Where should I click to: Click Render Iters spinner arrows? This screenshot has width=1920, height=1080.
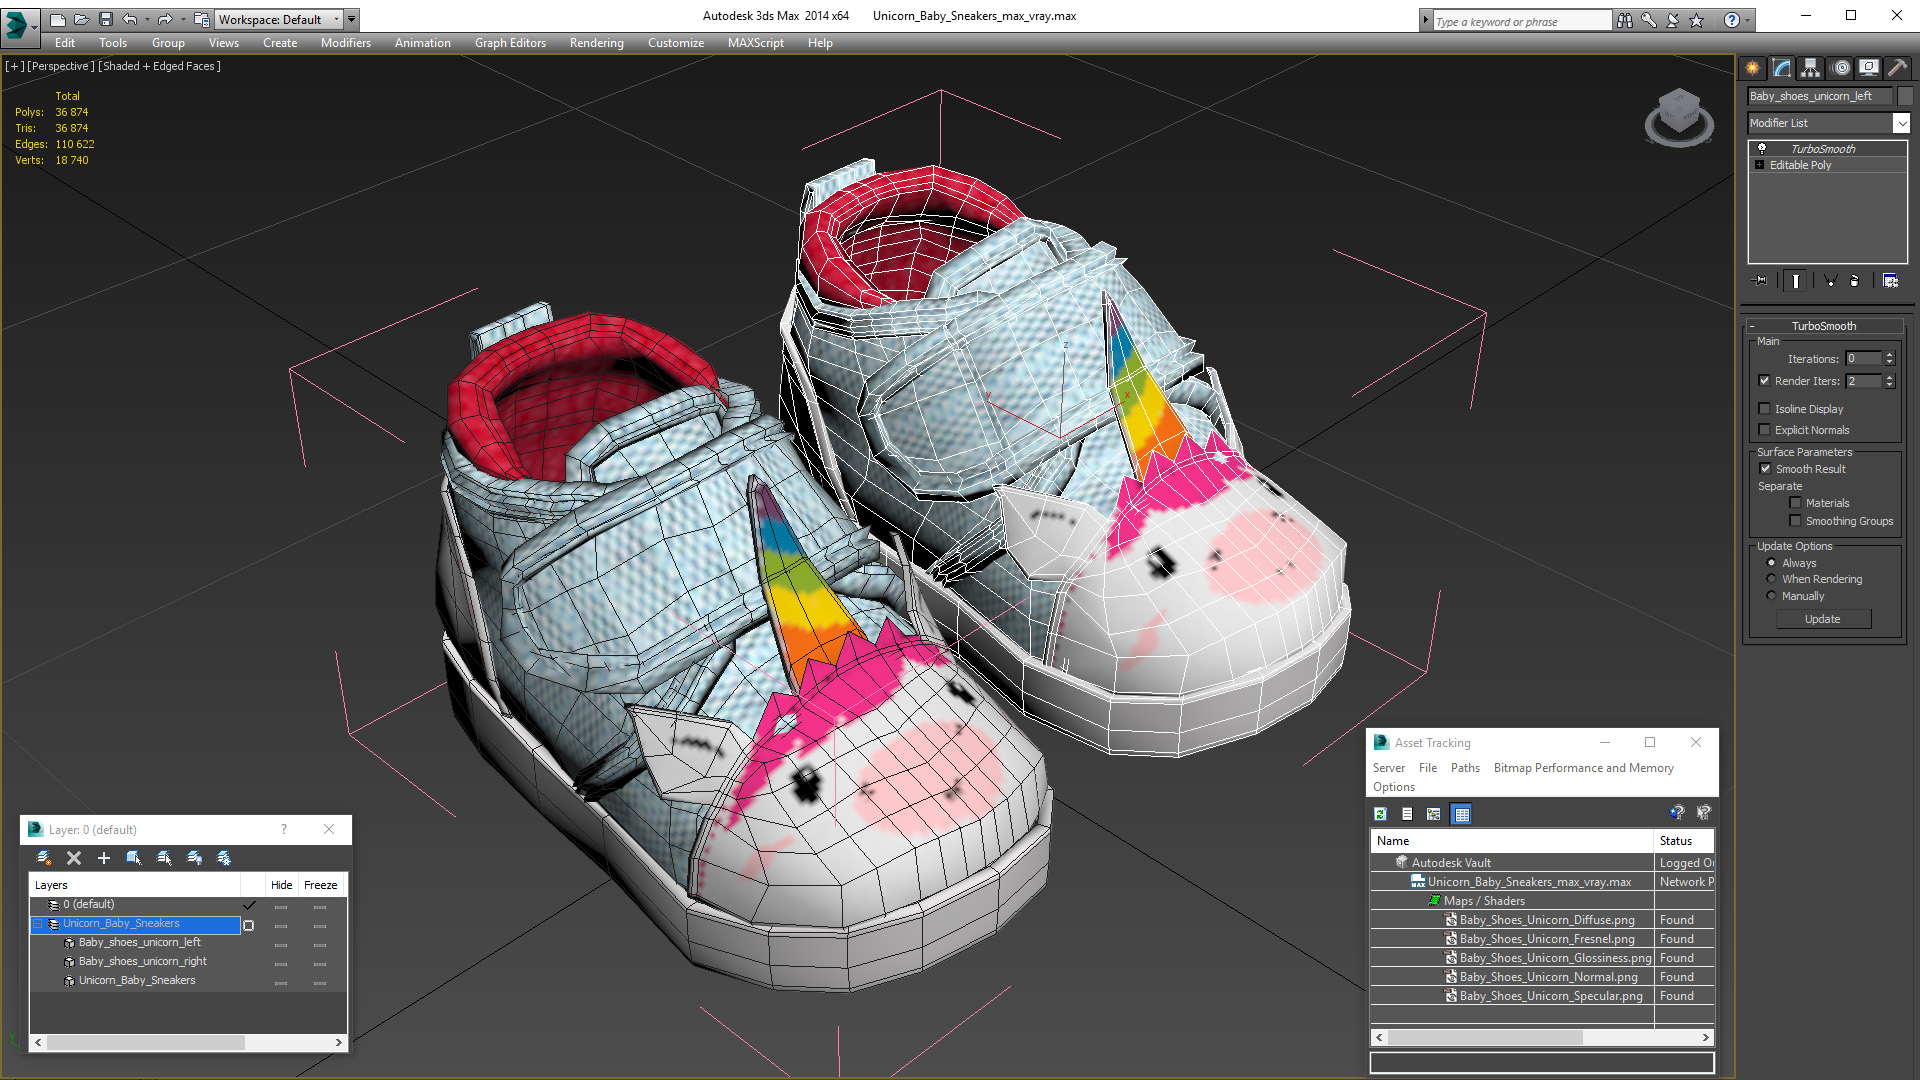(x=1889, y=380)
